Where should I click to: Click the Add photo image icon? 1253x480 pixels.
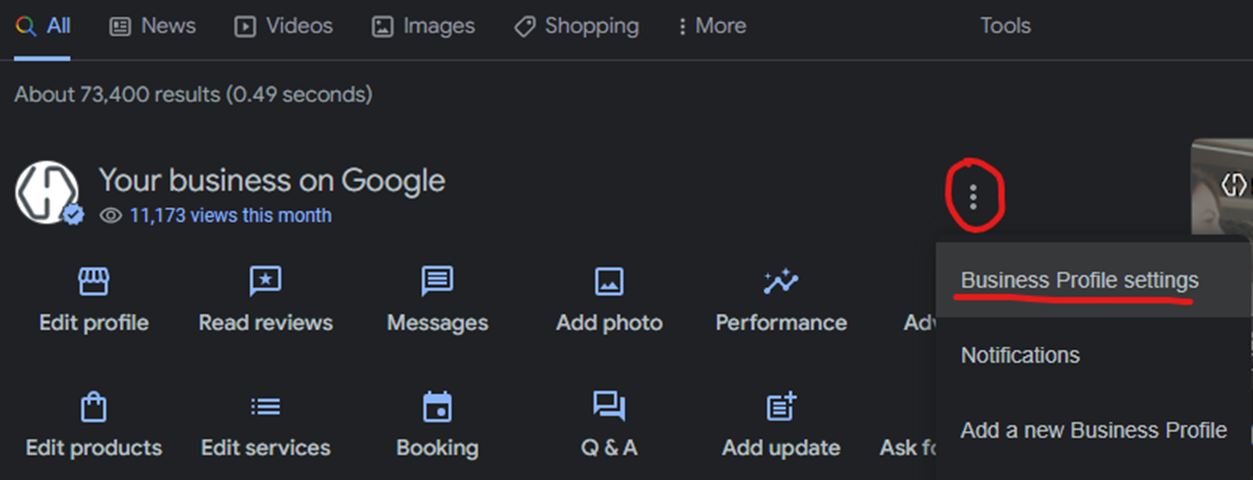click(609, 282)
